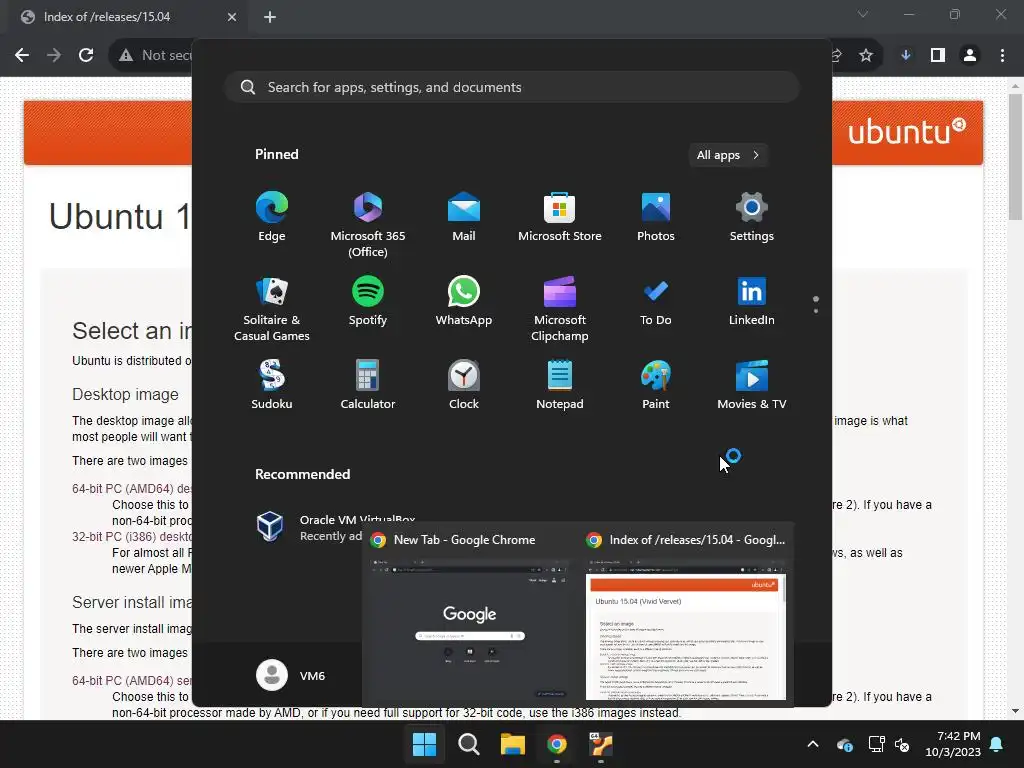Go back in Chrome navigation

coord(22,56)
